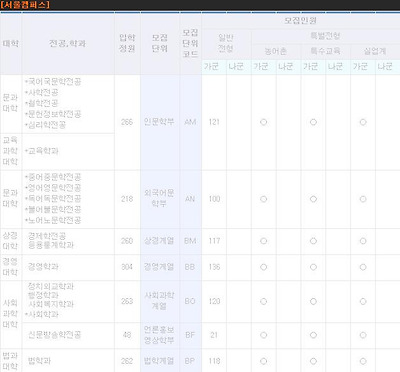Select the 교육과학대학 cell
This screenshot has width=400, height=372.
click(10, 151)
